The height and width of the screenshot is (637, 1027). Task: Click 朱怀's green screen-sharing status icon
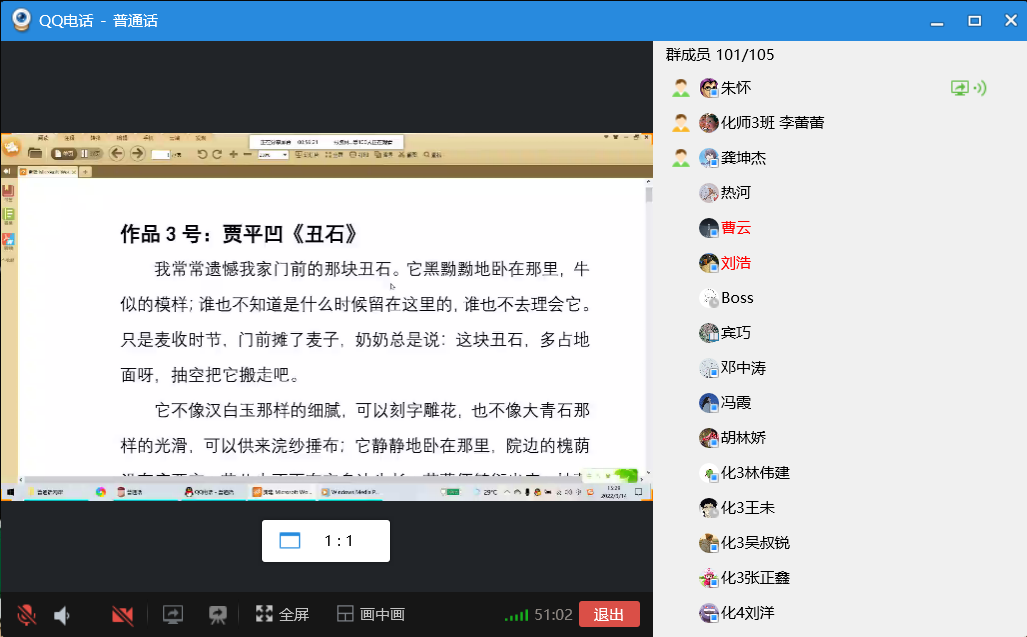pyautogui.click(x=960, y=88)
